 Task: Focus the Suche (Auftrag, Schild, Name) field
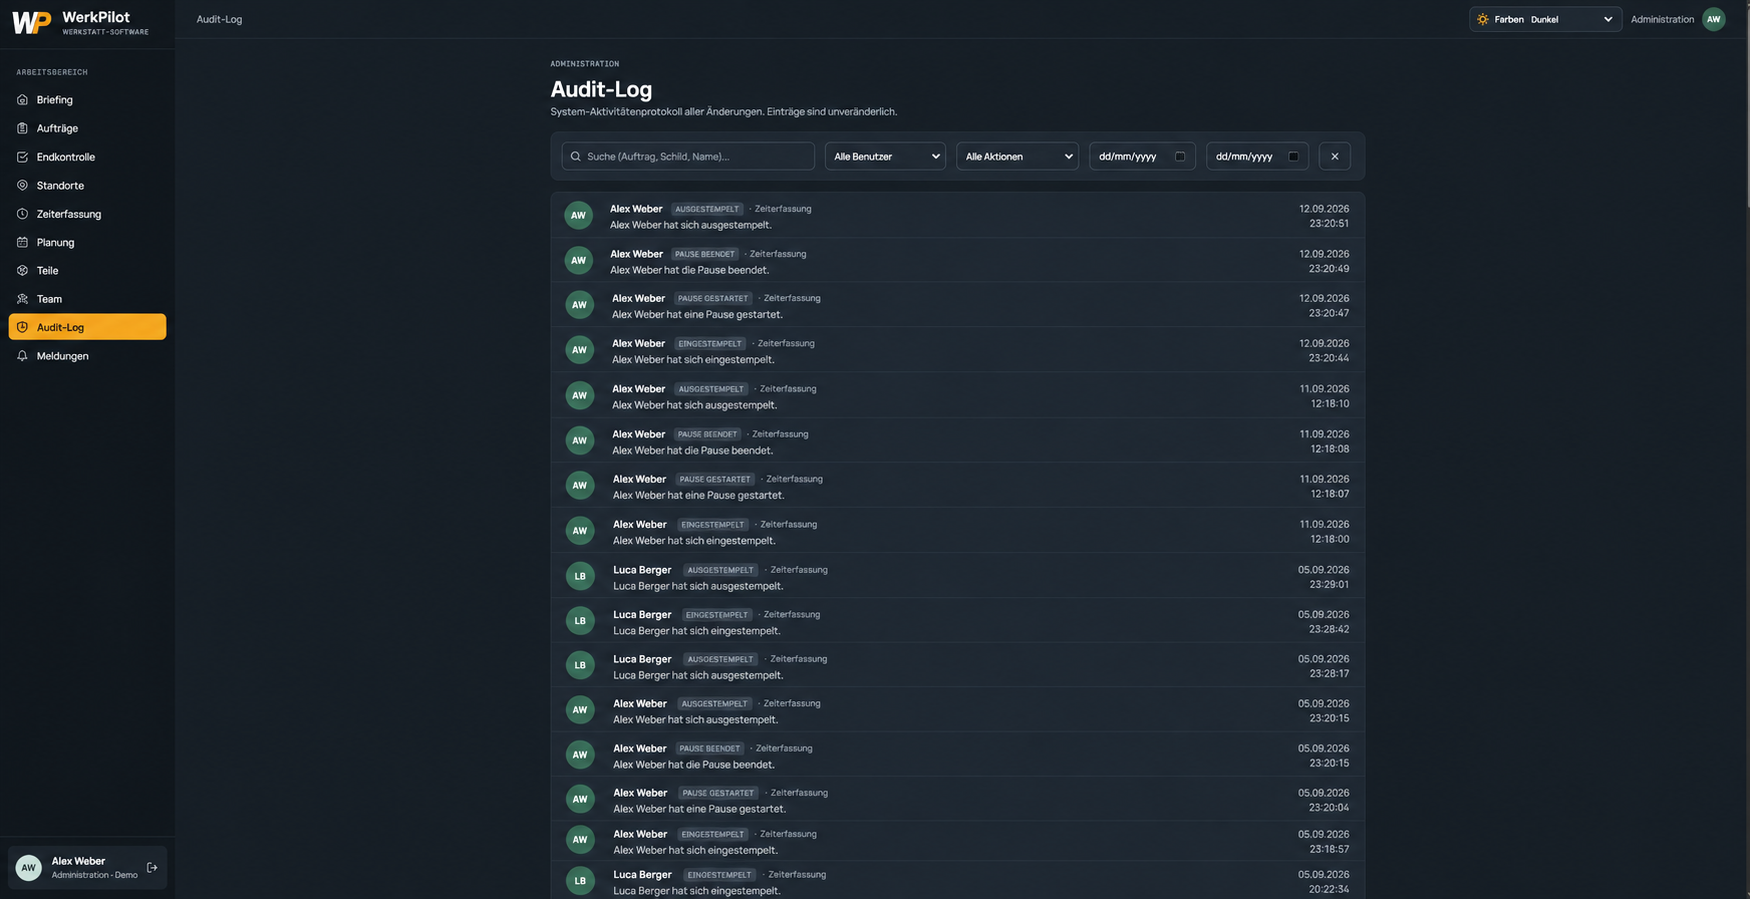coord(688,156)
